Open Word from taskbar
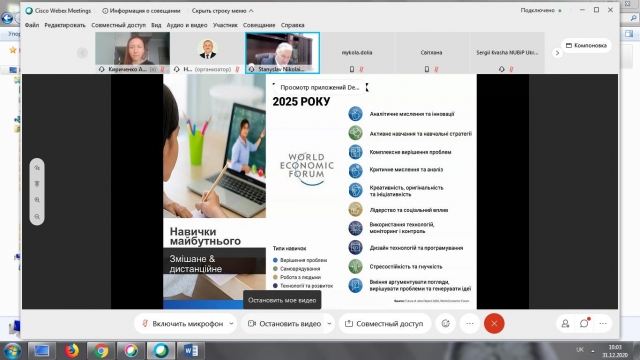This screenshot has height=360, width=640. tap(191, 351)
